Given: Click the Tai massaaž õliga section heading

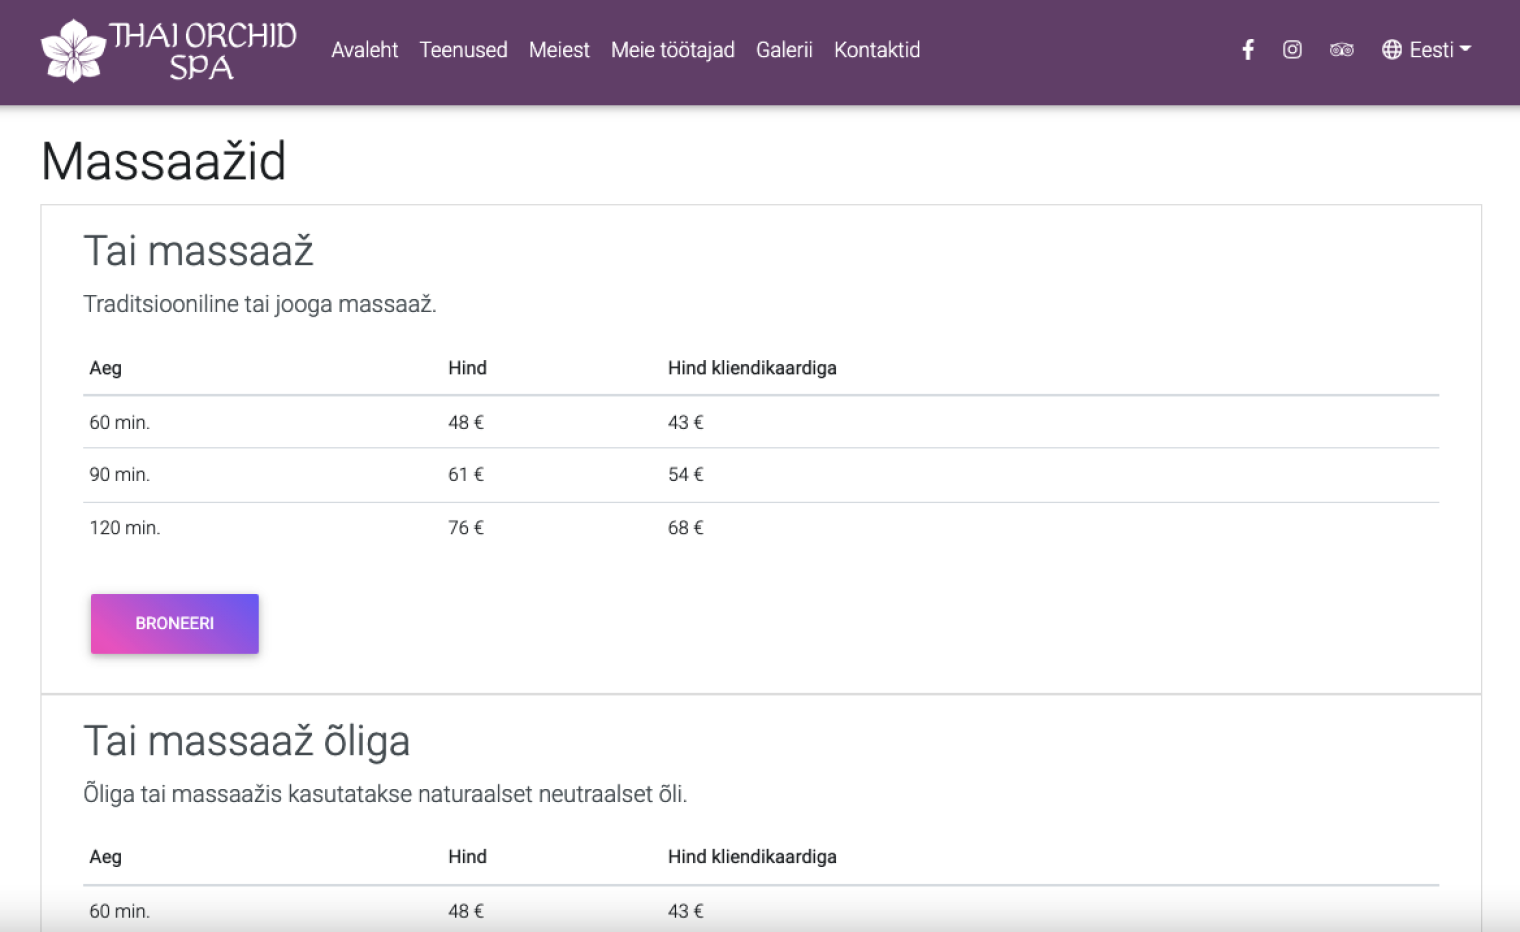Looking at the screenshot, I should click(x=247, y=742).
